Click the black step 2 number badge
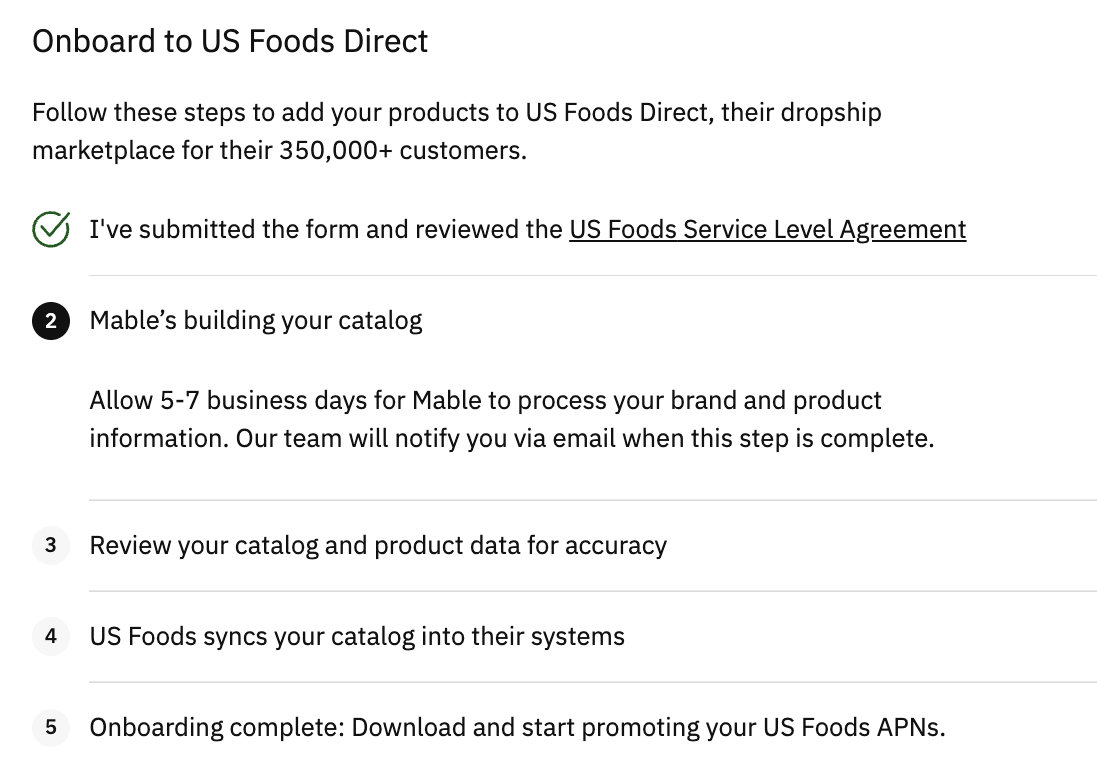Image resolution: width=1097 pixels, height=777 pixels. pyautogui.click(x=51, y=321)
